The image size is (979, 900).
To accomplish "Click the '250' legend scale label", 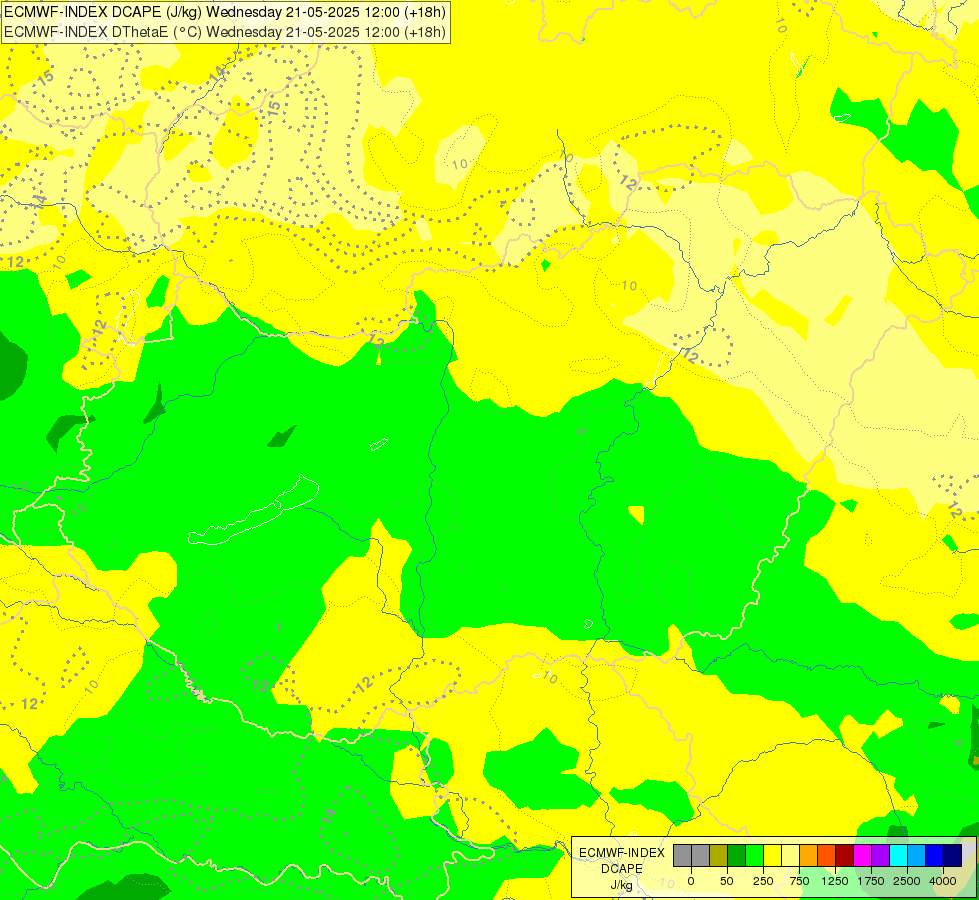I will point(763,881).
